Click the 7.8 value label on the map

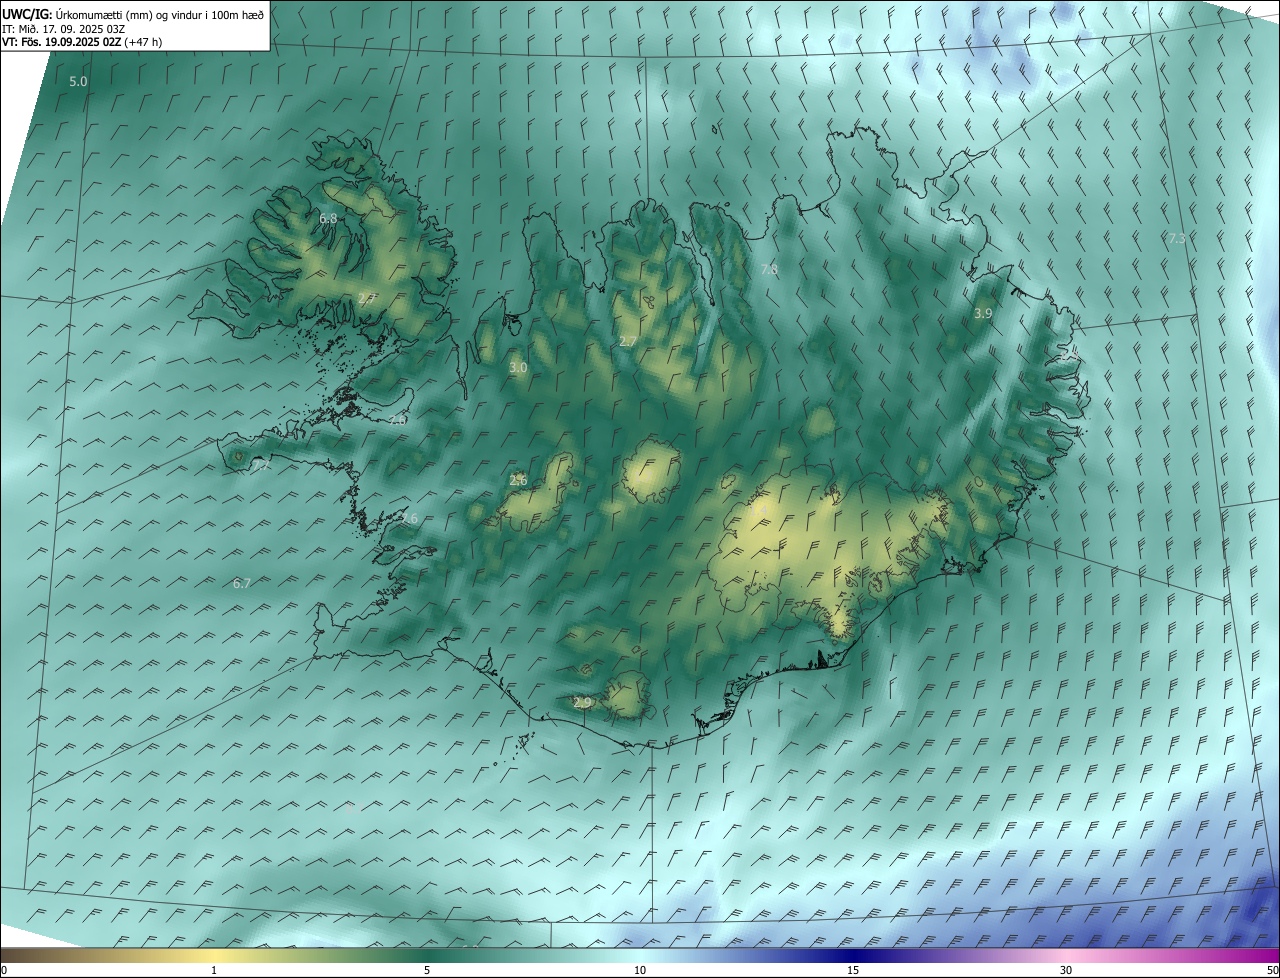(x=769, y=270)
